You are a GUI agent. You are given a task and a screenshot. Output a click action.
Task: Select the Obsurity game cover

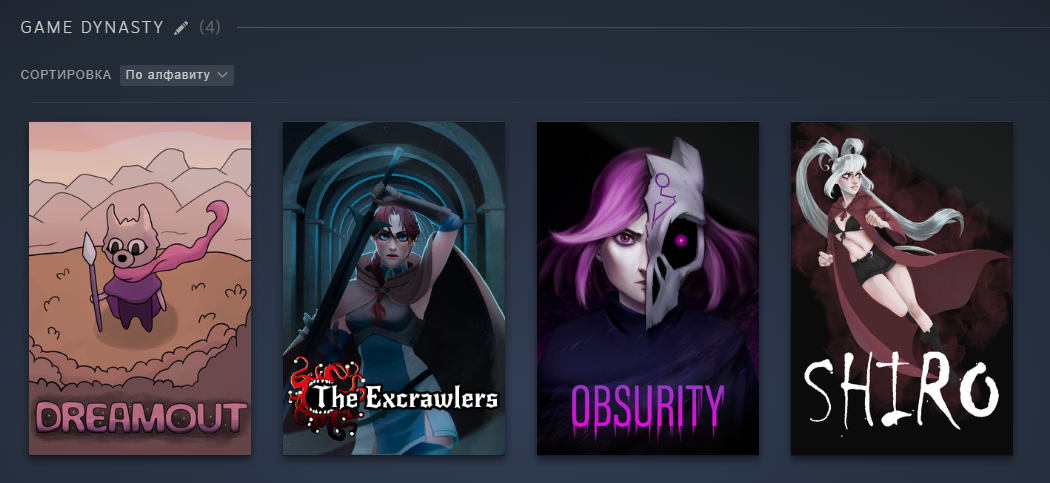coord(648,288)
